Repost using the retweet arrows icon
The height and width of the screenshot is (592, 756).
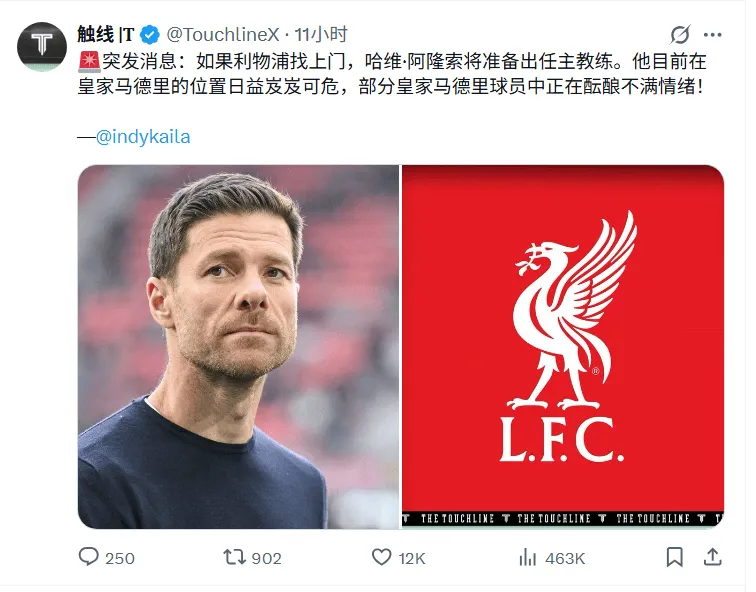234,557
